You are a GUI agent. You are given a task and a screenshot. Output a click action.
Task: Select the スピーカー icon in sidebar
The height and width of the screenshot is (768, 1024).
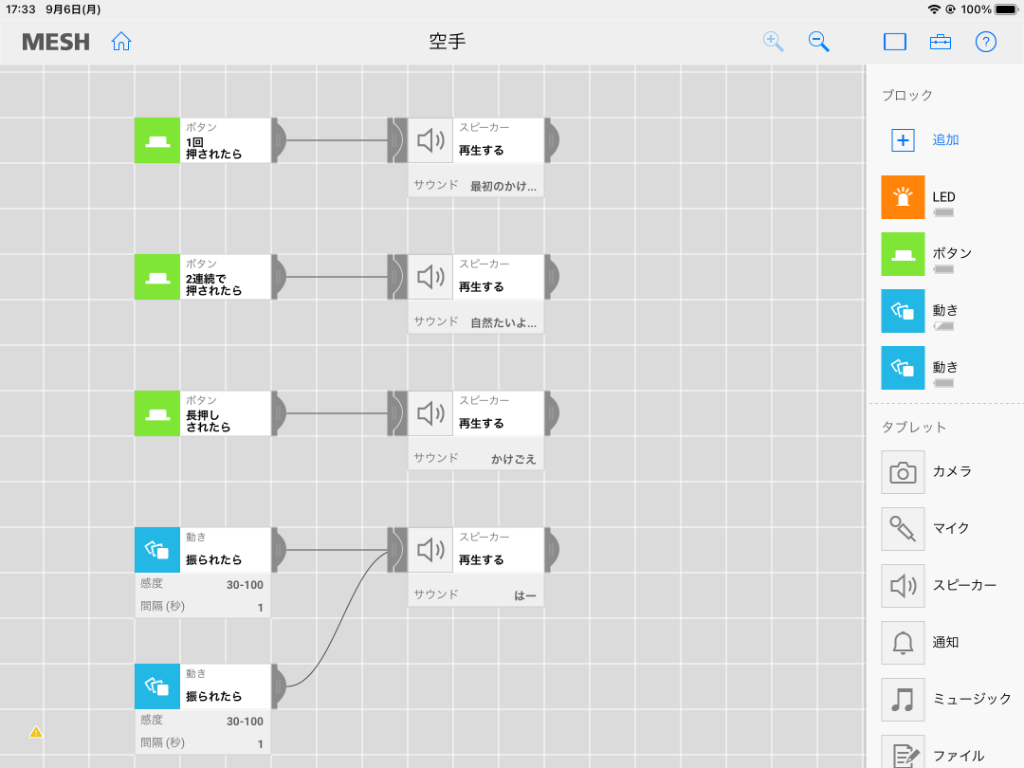[x=903, y=586]
